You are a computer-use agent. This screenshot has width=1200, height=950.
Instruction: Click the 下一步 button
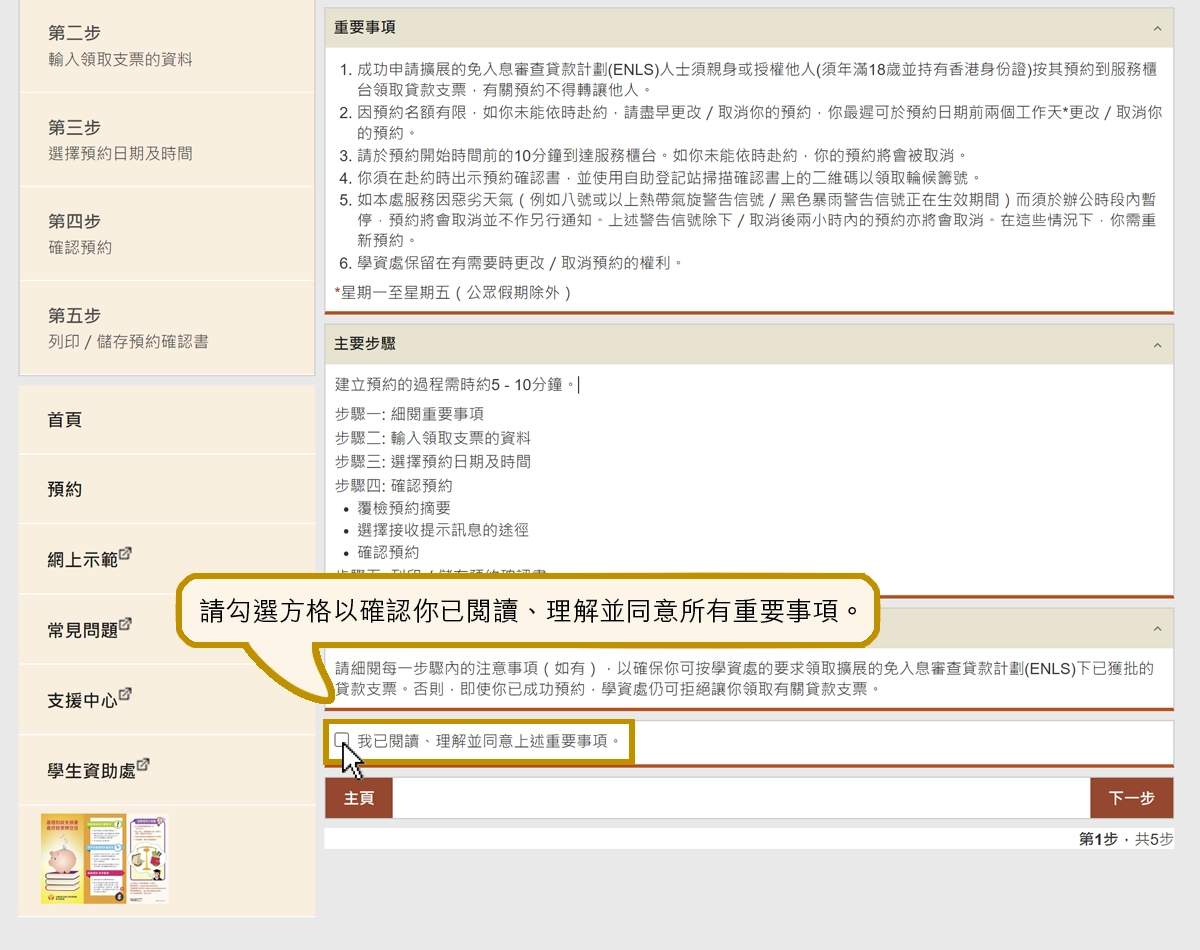point(1131,798)
